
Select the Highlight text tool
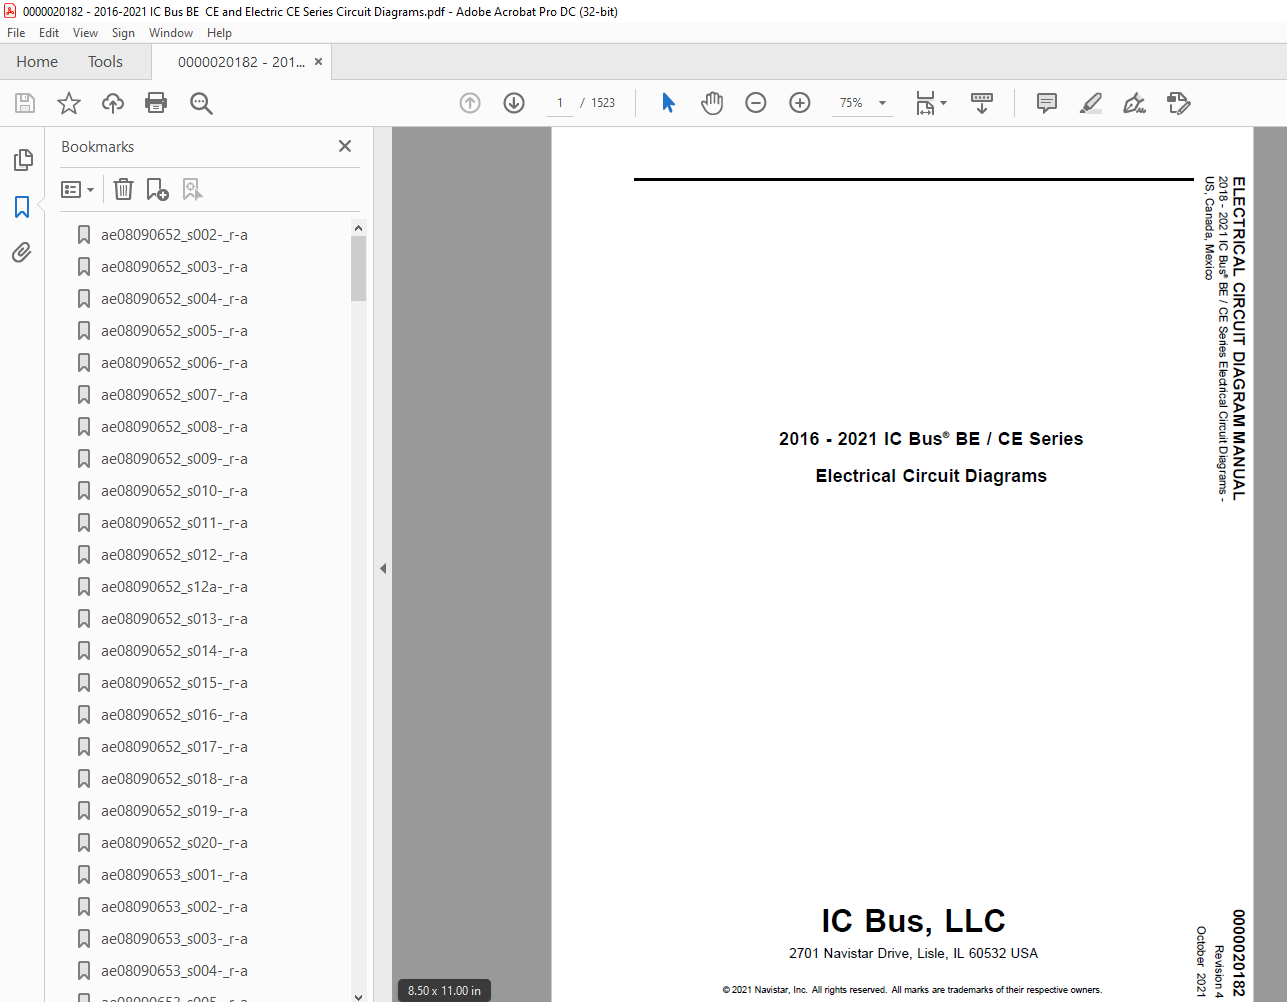click(1091, 103)
